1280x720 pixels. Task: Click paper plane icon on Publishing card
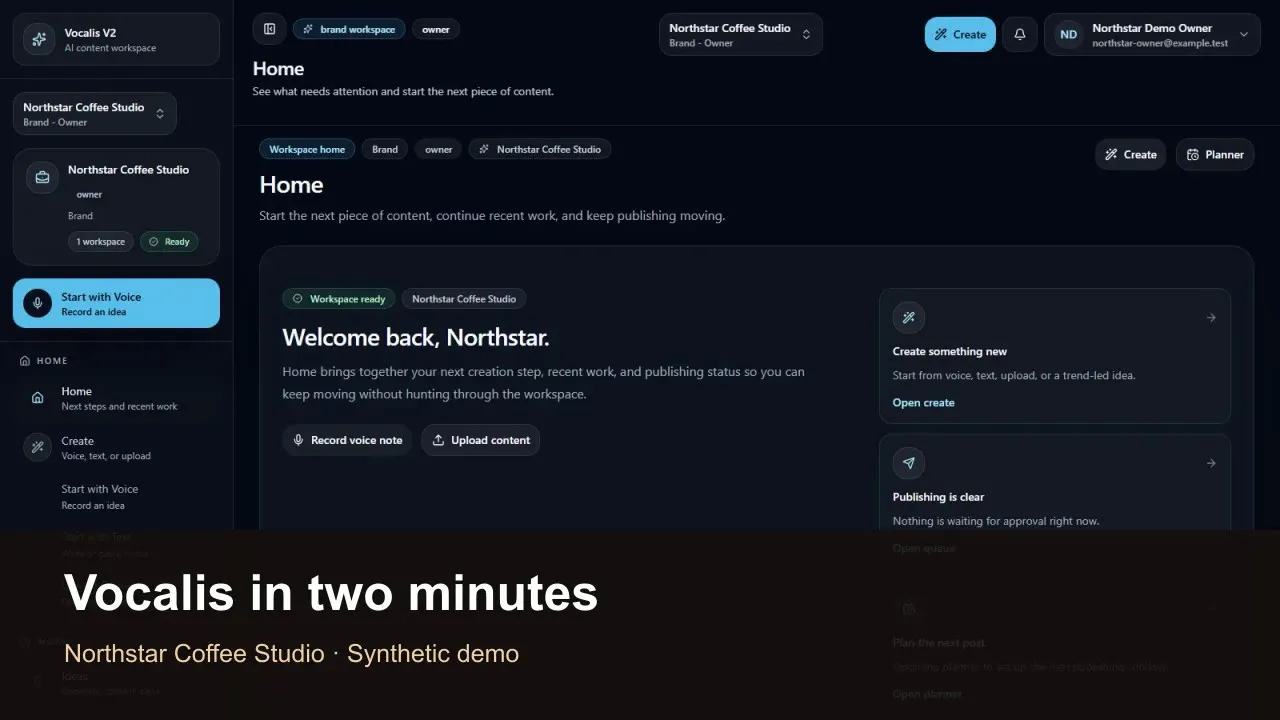tap(908, 463)
